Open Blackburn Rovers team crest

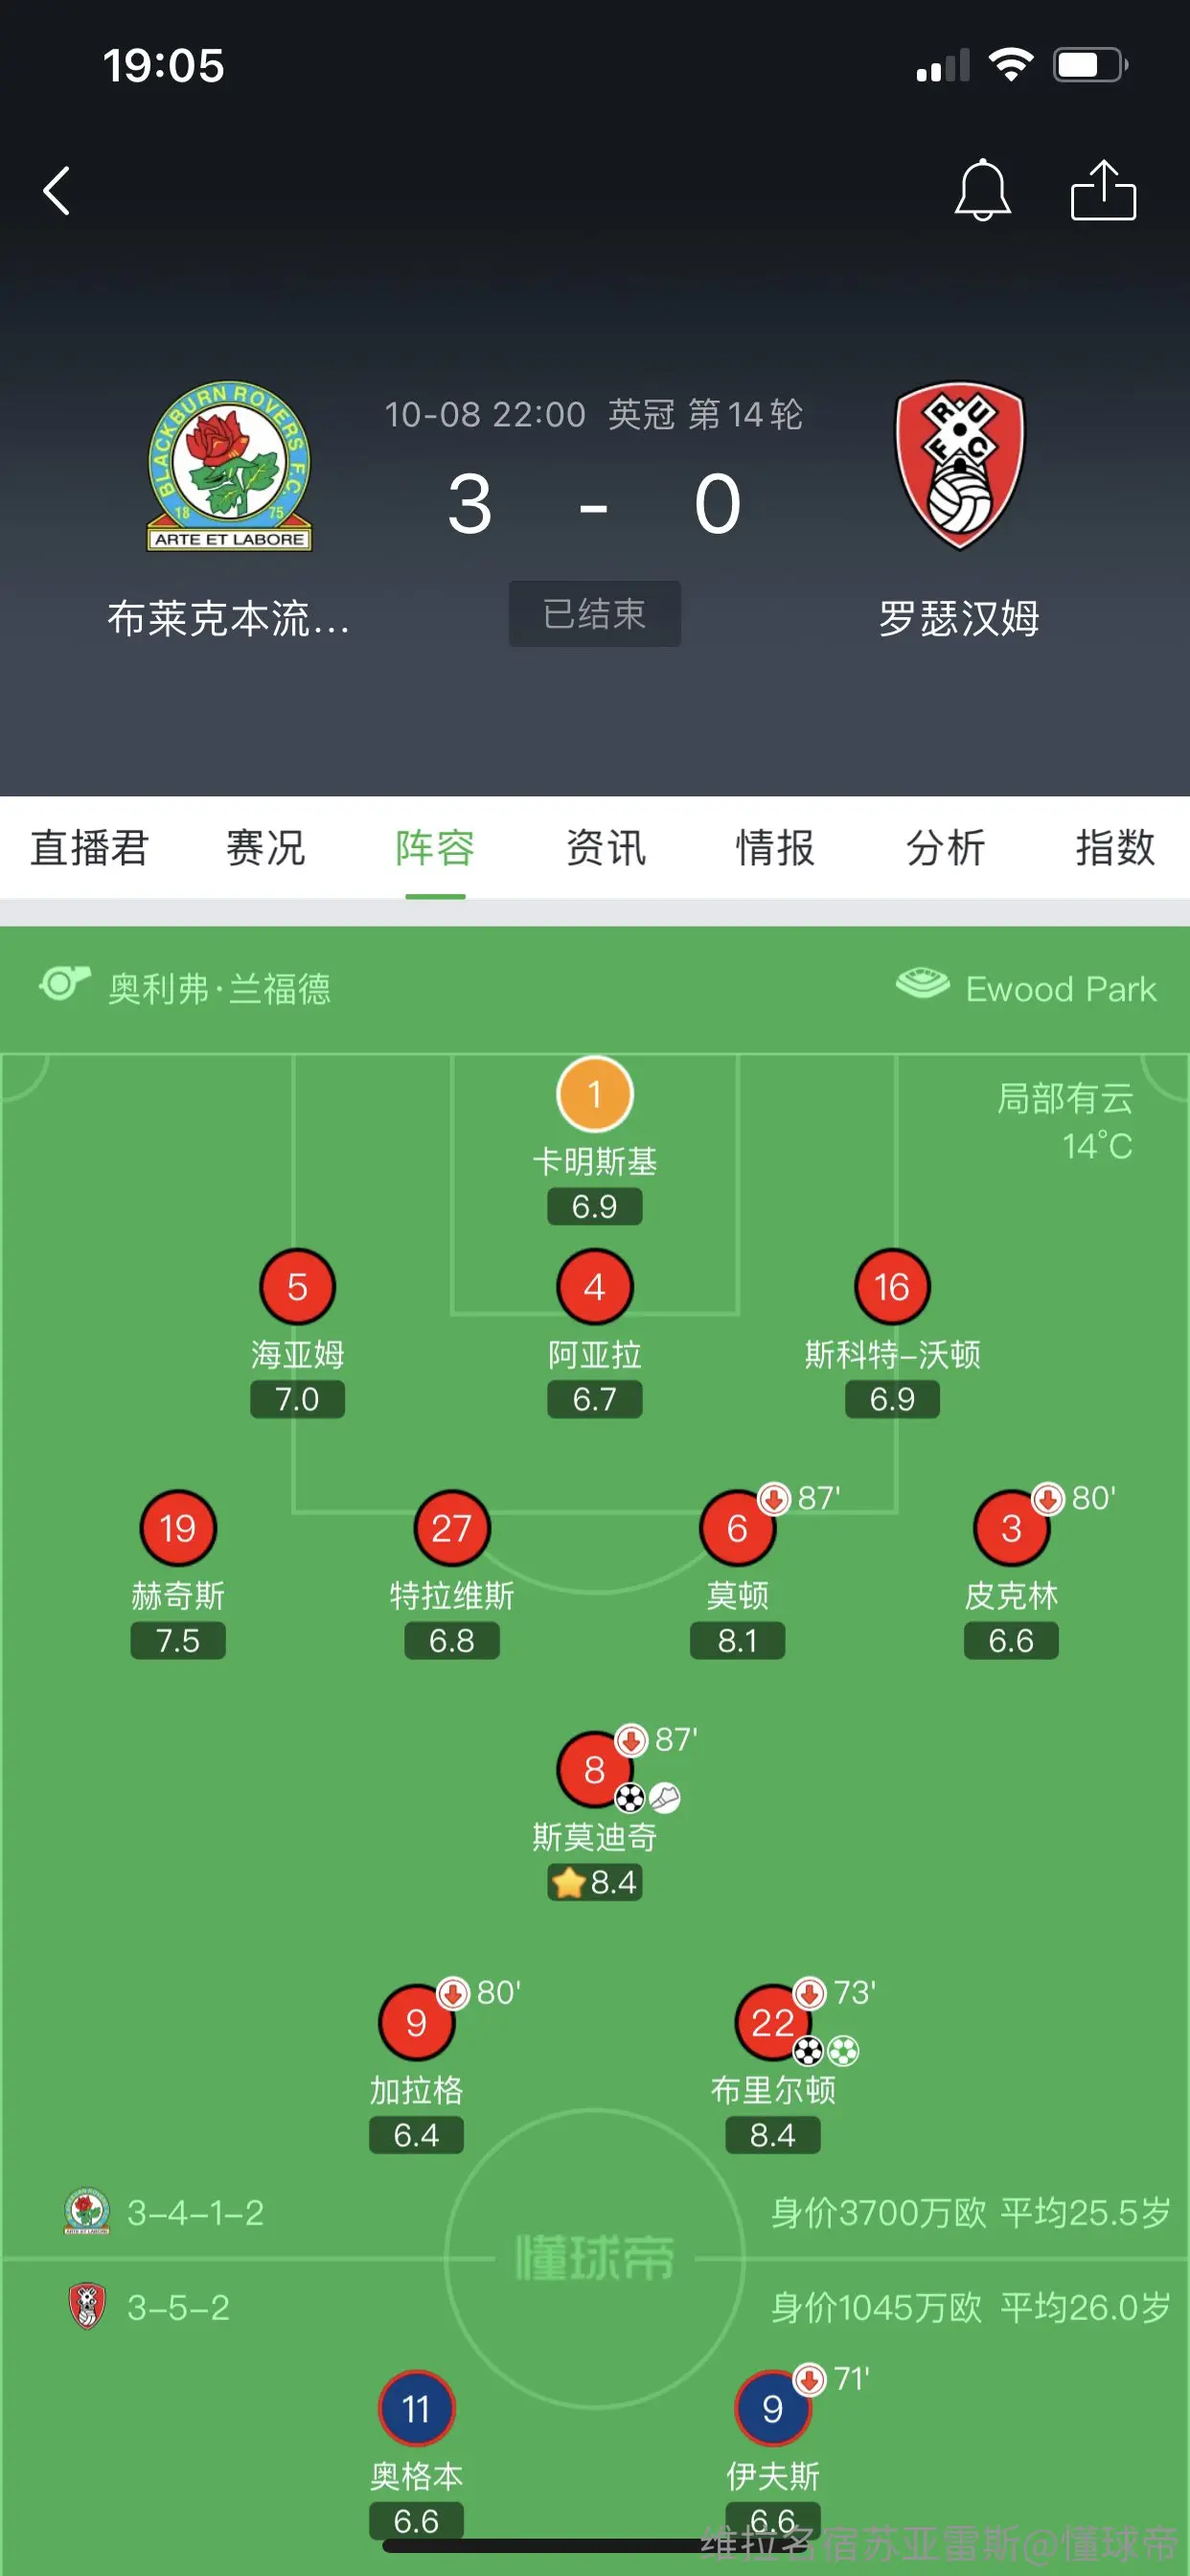pos(230,466)
